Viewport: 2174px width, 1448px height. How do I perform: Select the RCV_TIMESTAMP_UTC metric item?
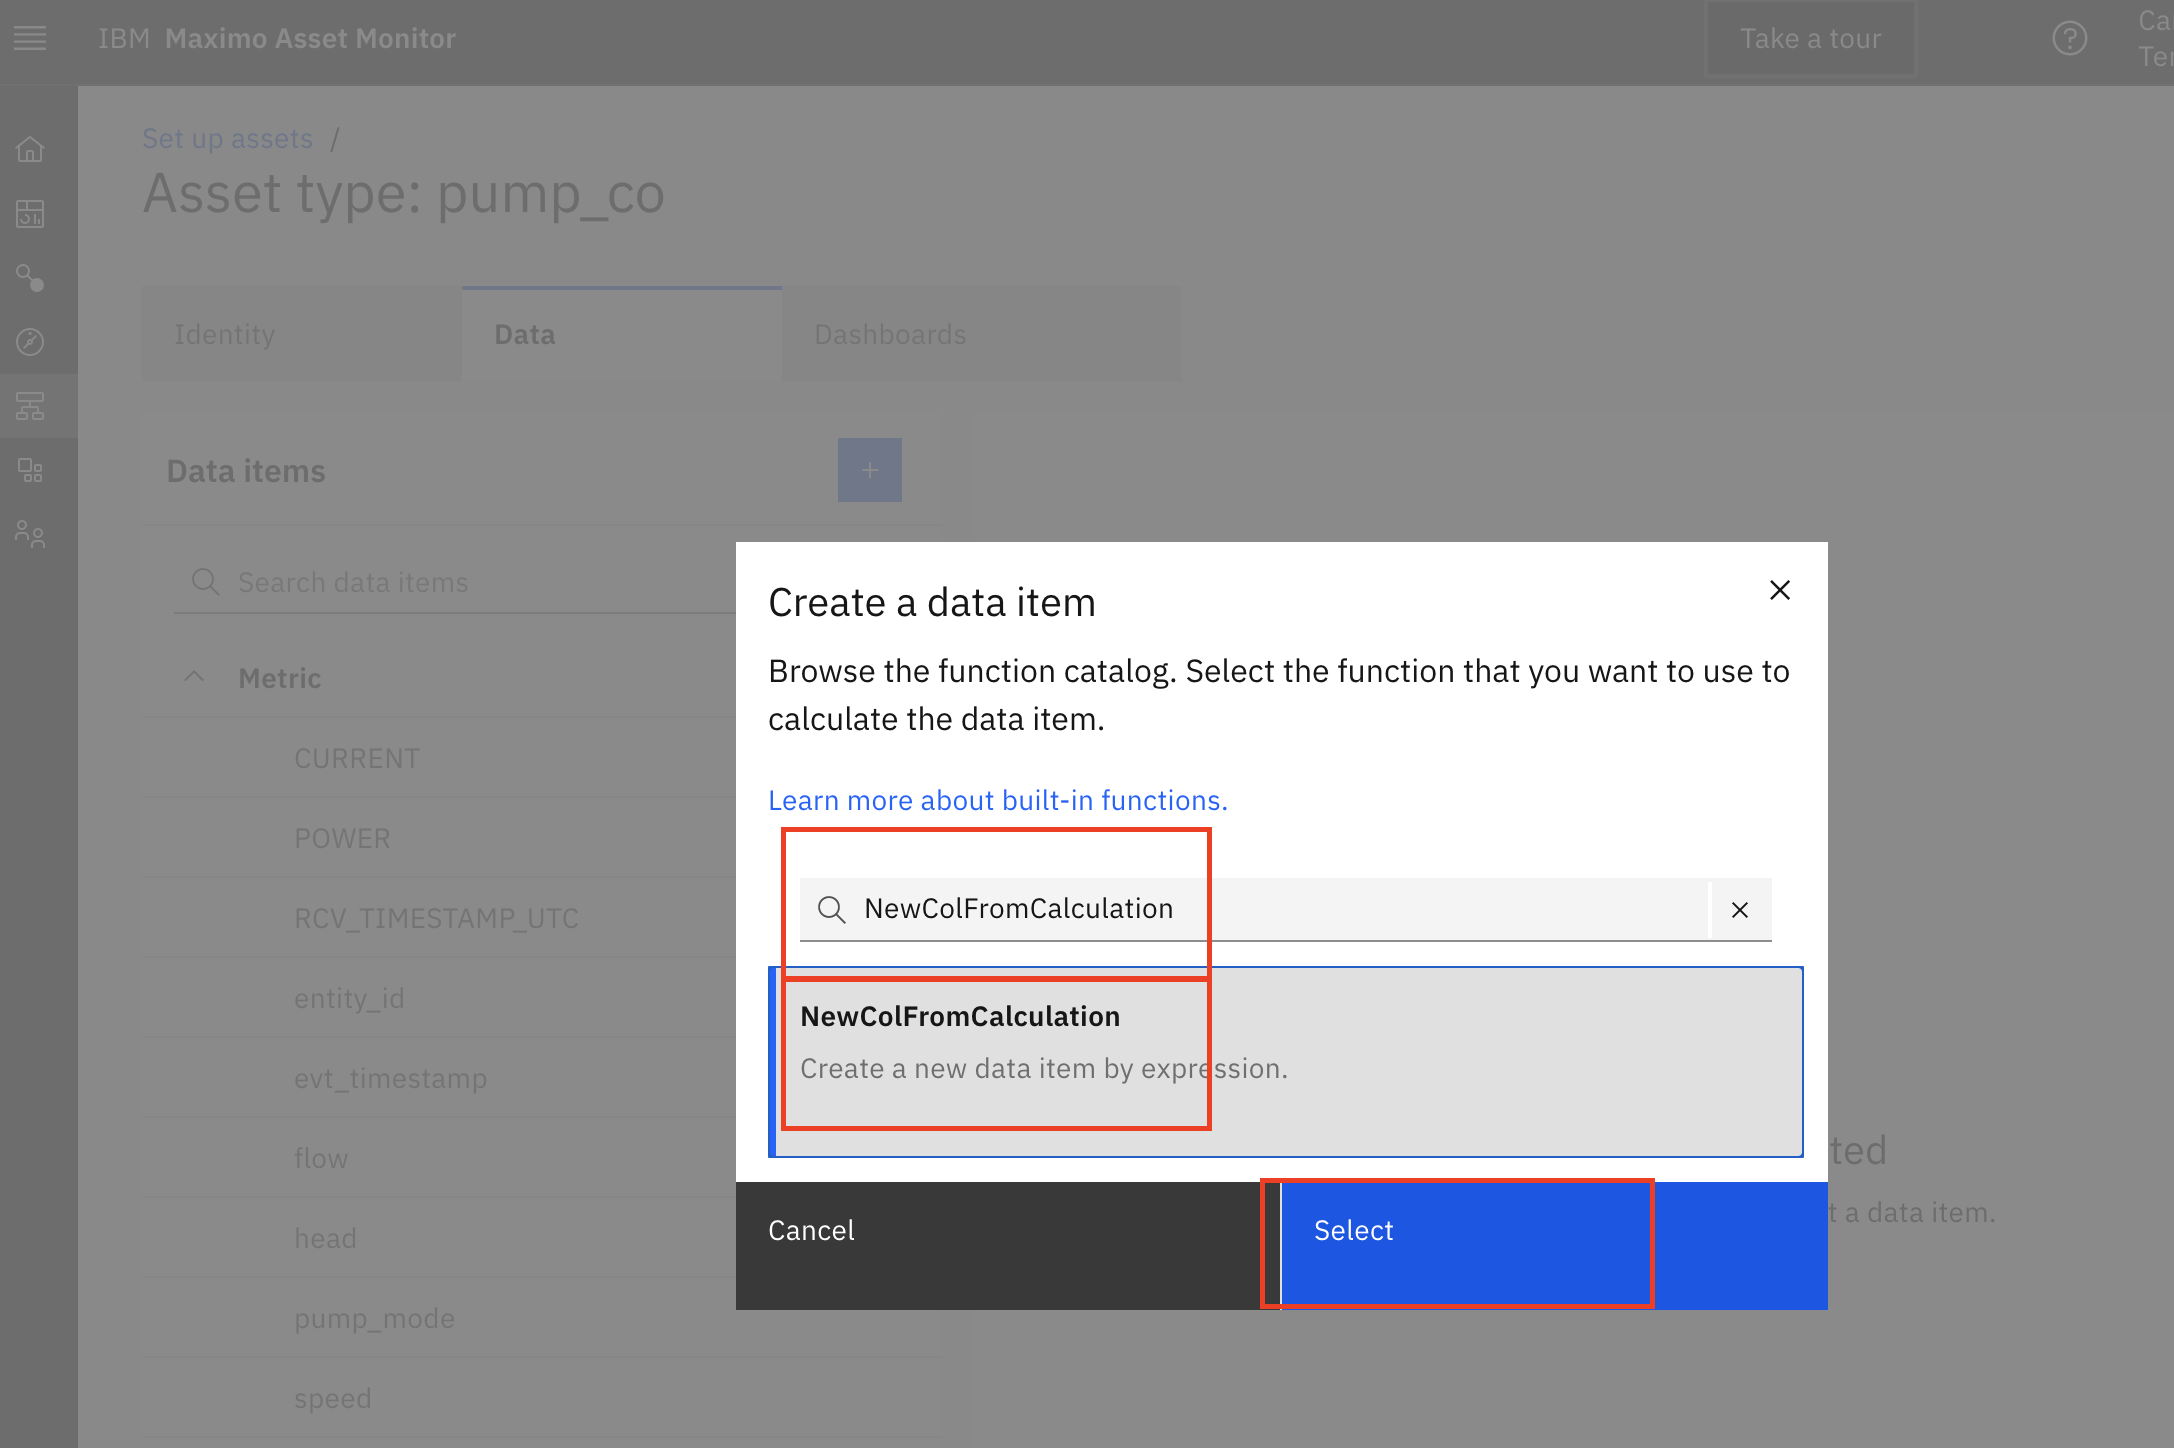coord(436,918)
